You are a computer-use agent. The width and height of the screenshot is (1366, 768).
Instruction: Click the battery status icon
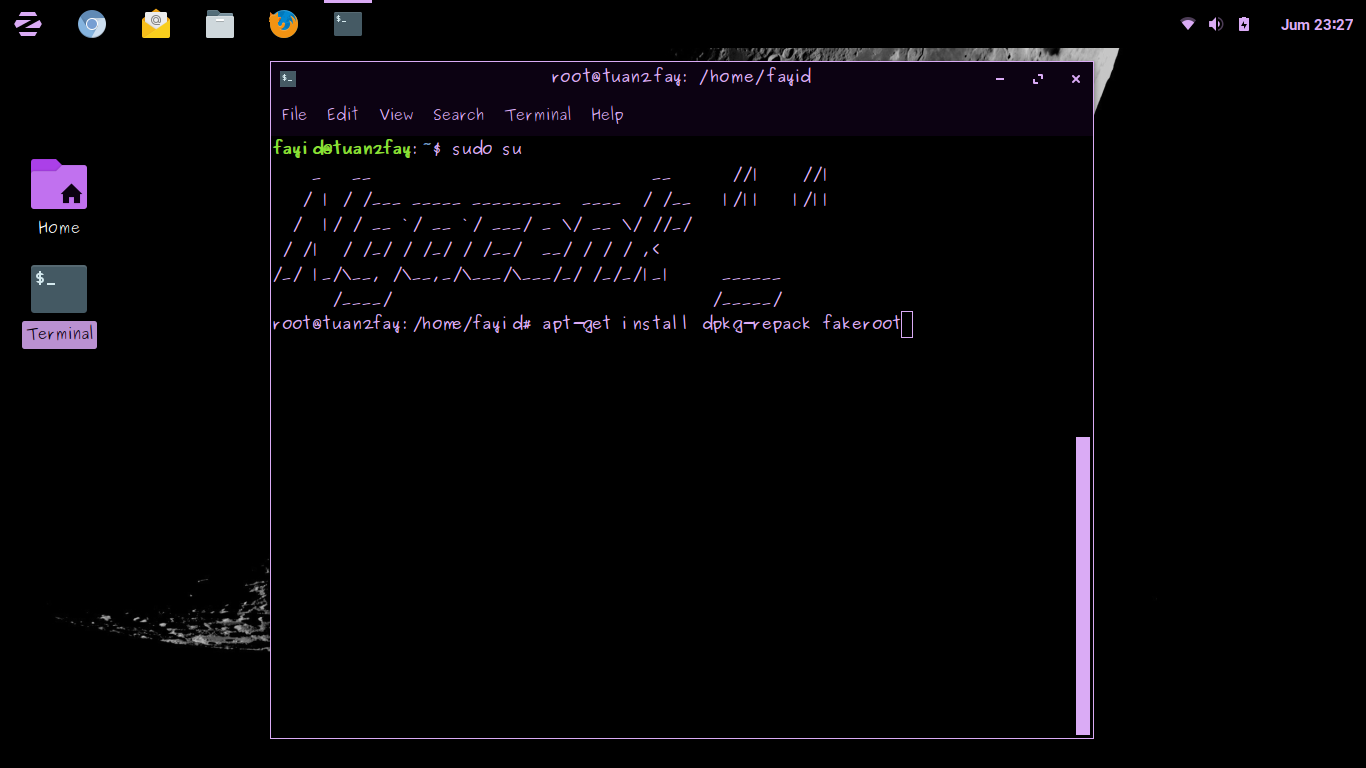coord(1243,24)
